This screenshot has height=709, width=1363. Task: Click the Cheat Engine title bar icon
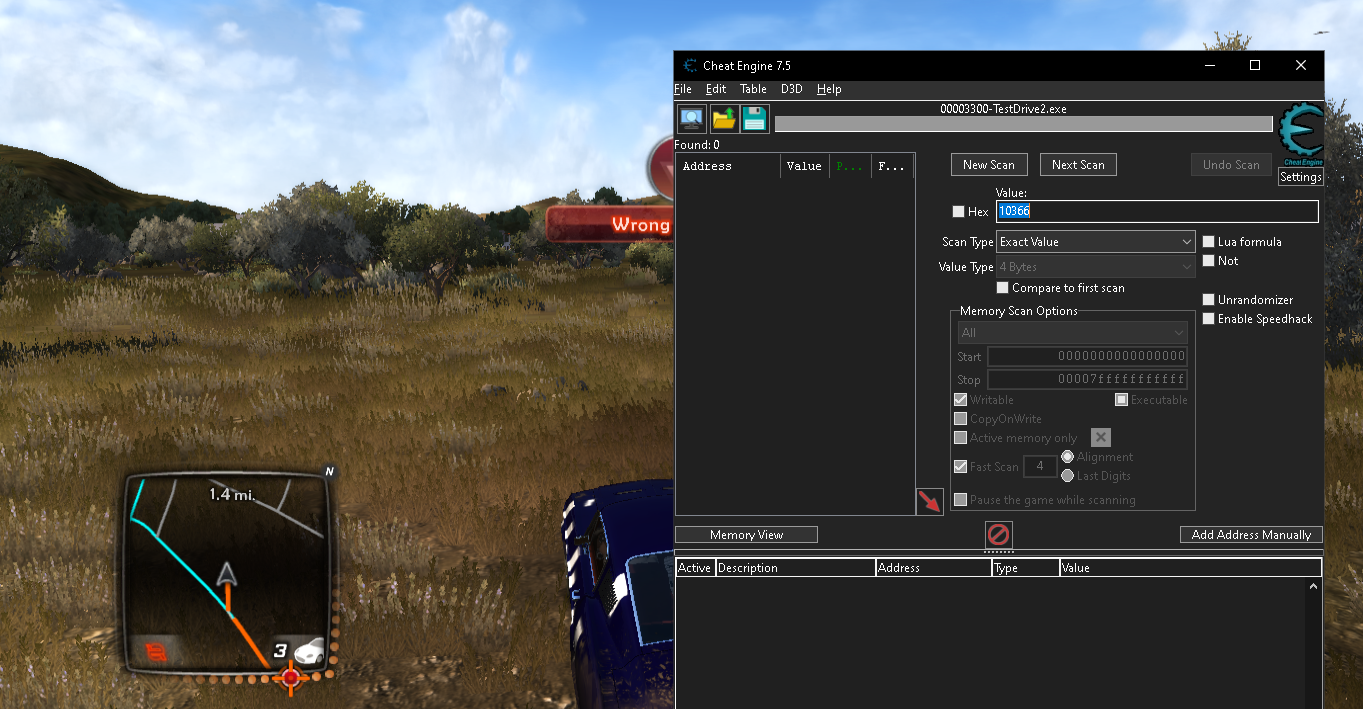pyautogui.click(x=689, y=66)
